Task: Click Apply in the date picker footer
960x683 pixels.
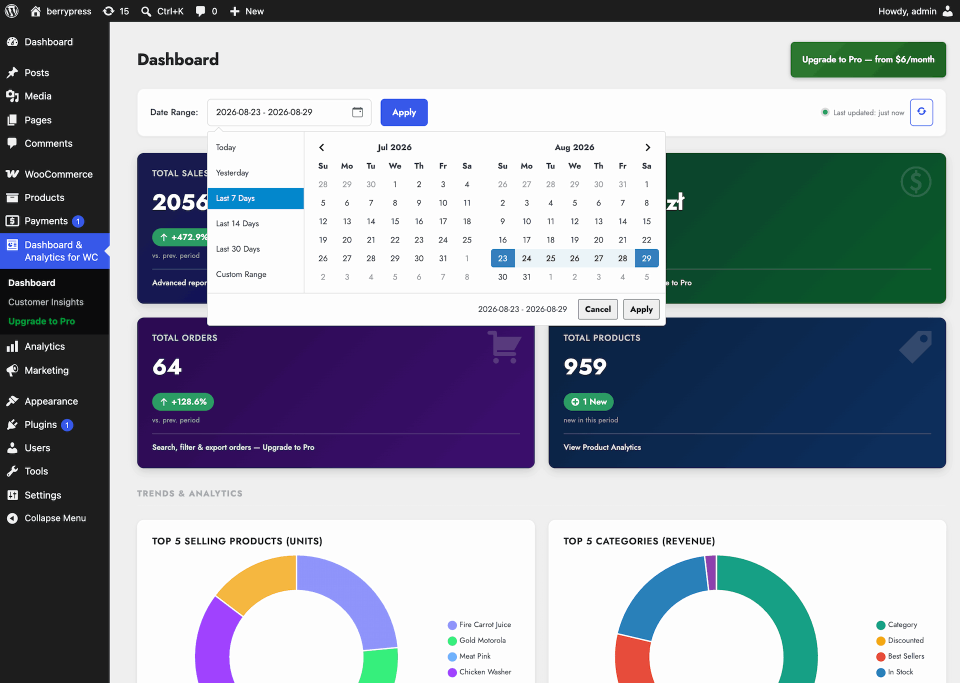Action: (x=641, y=309)
